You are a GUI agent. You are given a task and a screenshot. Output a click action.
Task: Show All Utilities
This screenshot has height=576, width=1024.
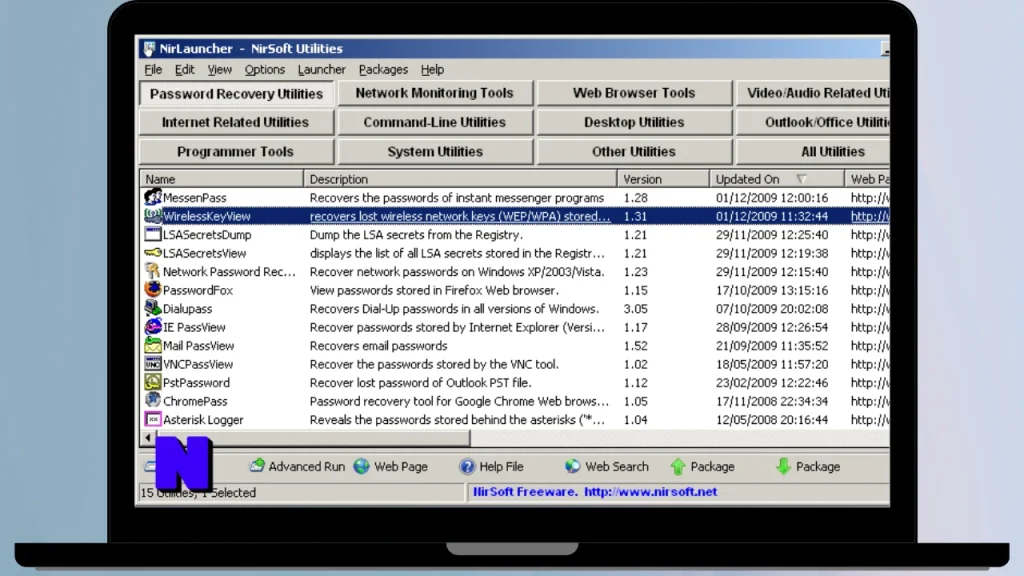point(813,152)
